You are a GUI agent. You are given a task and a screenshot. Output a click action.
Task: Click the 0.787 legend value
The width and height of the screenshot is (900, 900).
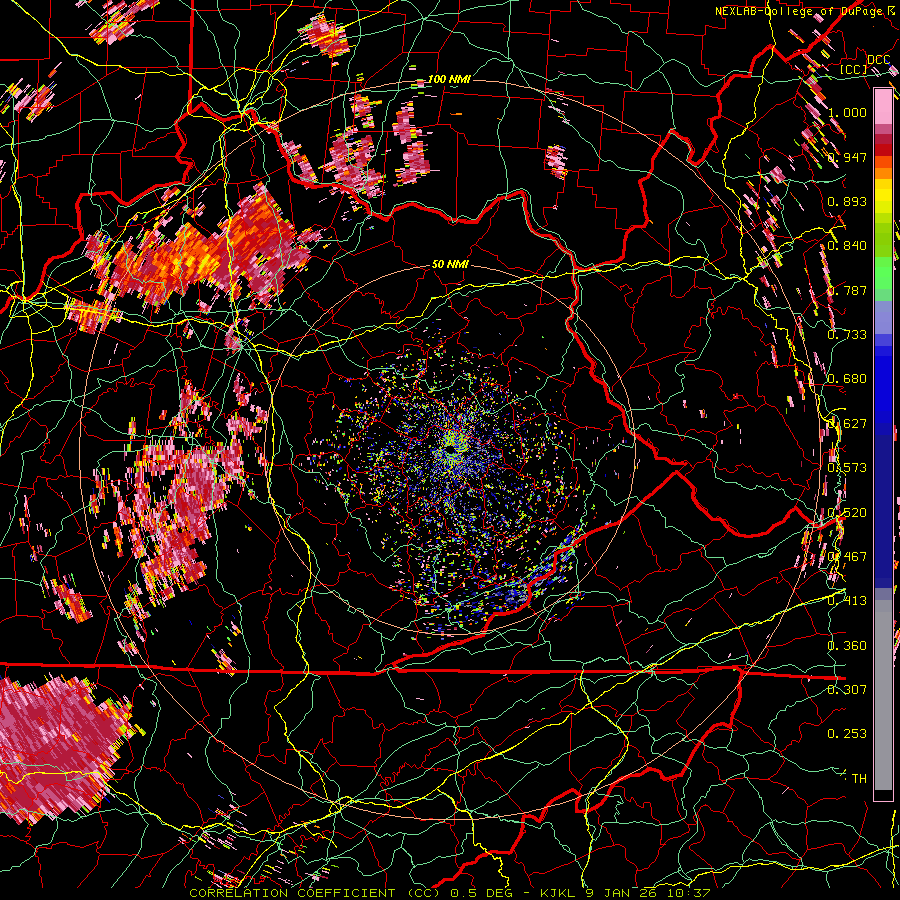(847, 290)
